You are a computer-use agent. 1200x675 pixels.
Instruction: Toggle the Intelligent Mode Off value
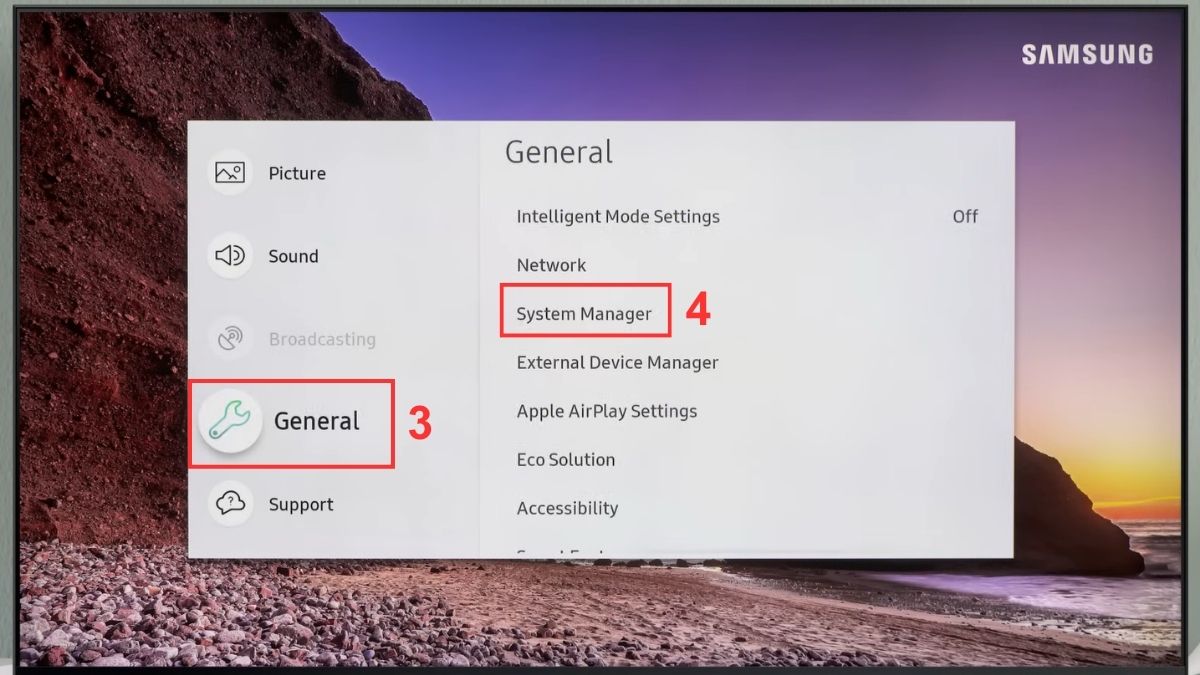click(x=965, y=216)
